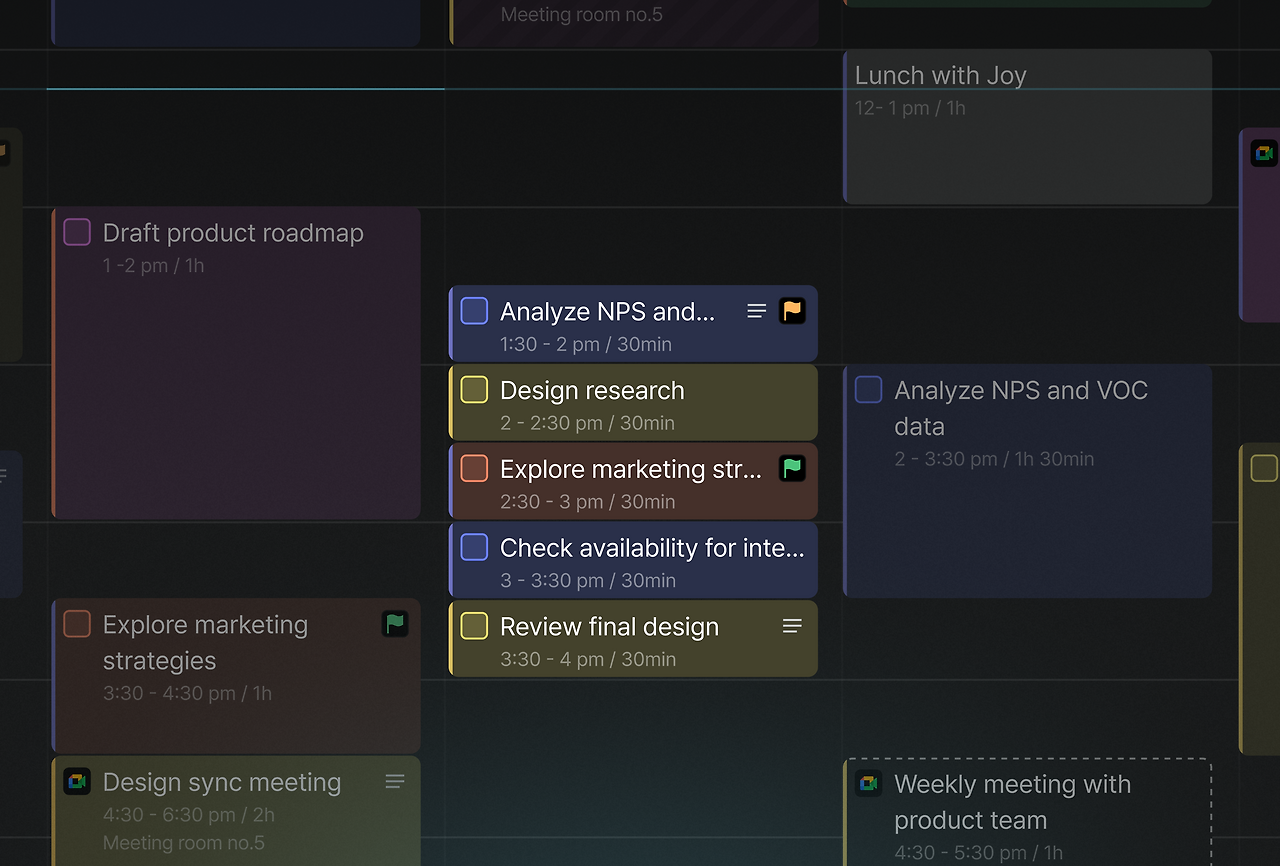Open the Lunch with Joy event
This screenshot has width=1280, height=866.
tap(1028, 127)
